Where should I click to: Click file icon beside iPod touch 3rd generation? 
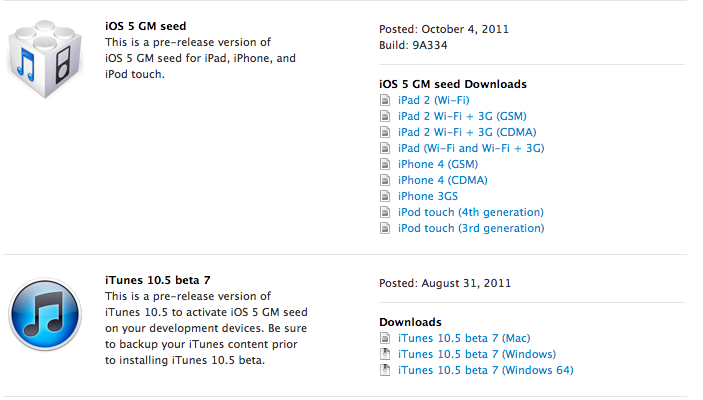click(x=385, y=228)
